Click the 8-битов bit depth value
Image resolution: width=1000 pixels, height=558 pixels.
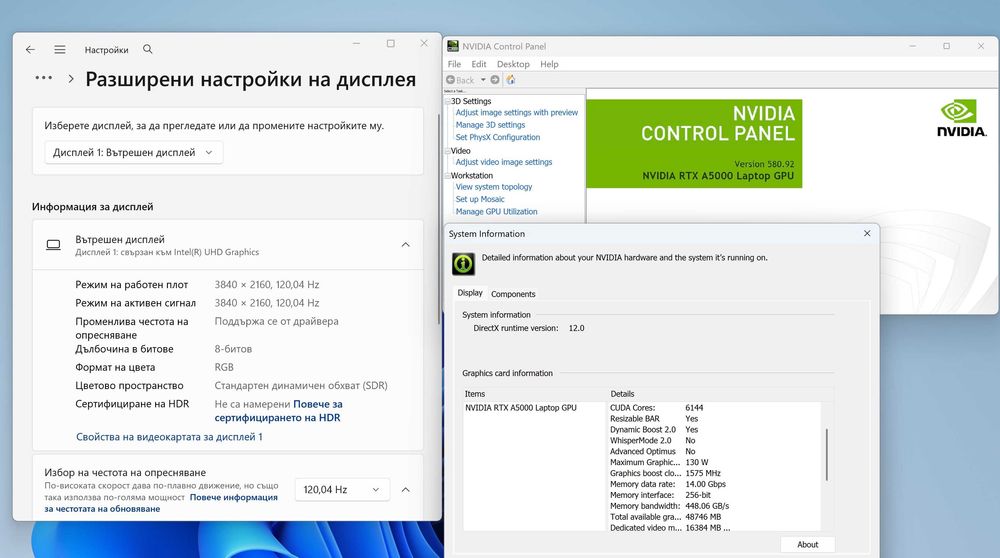point(233,349)
